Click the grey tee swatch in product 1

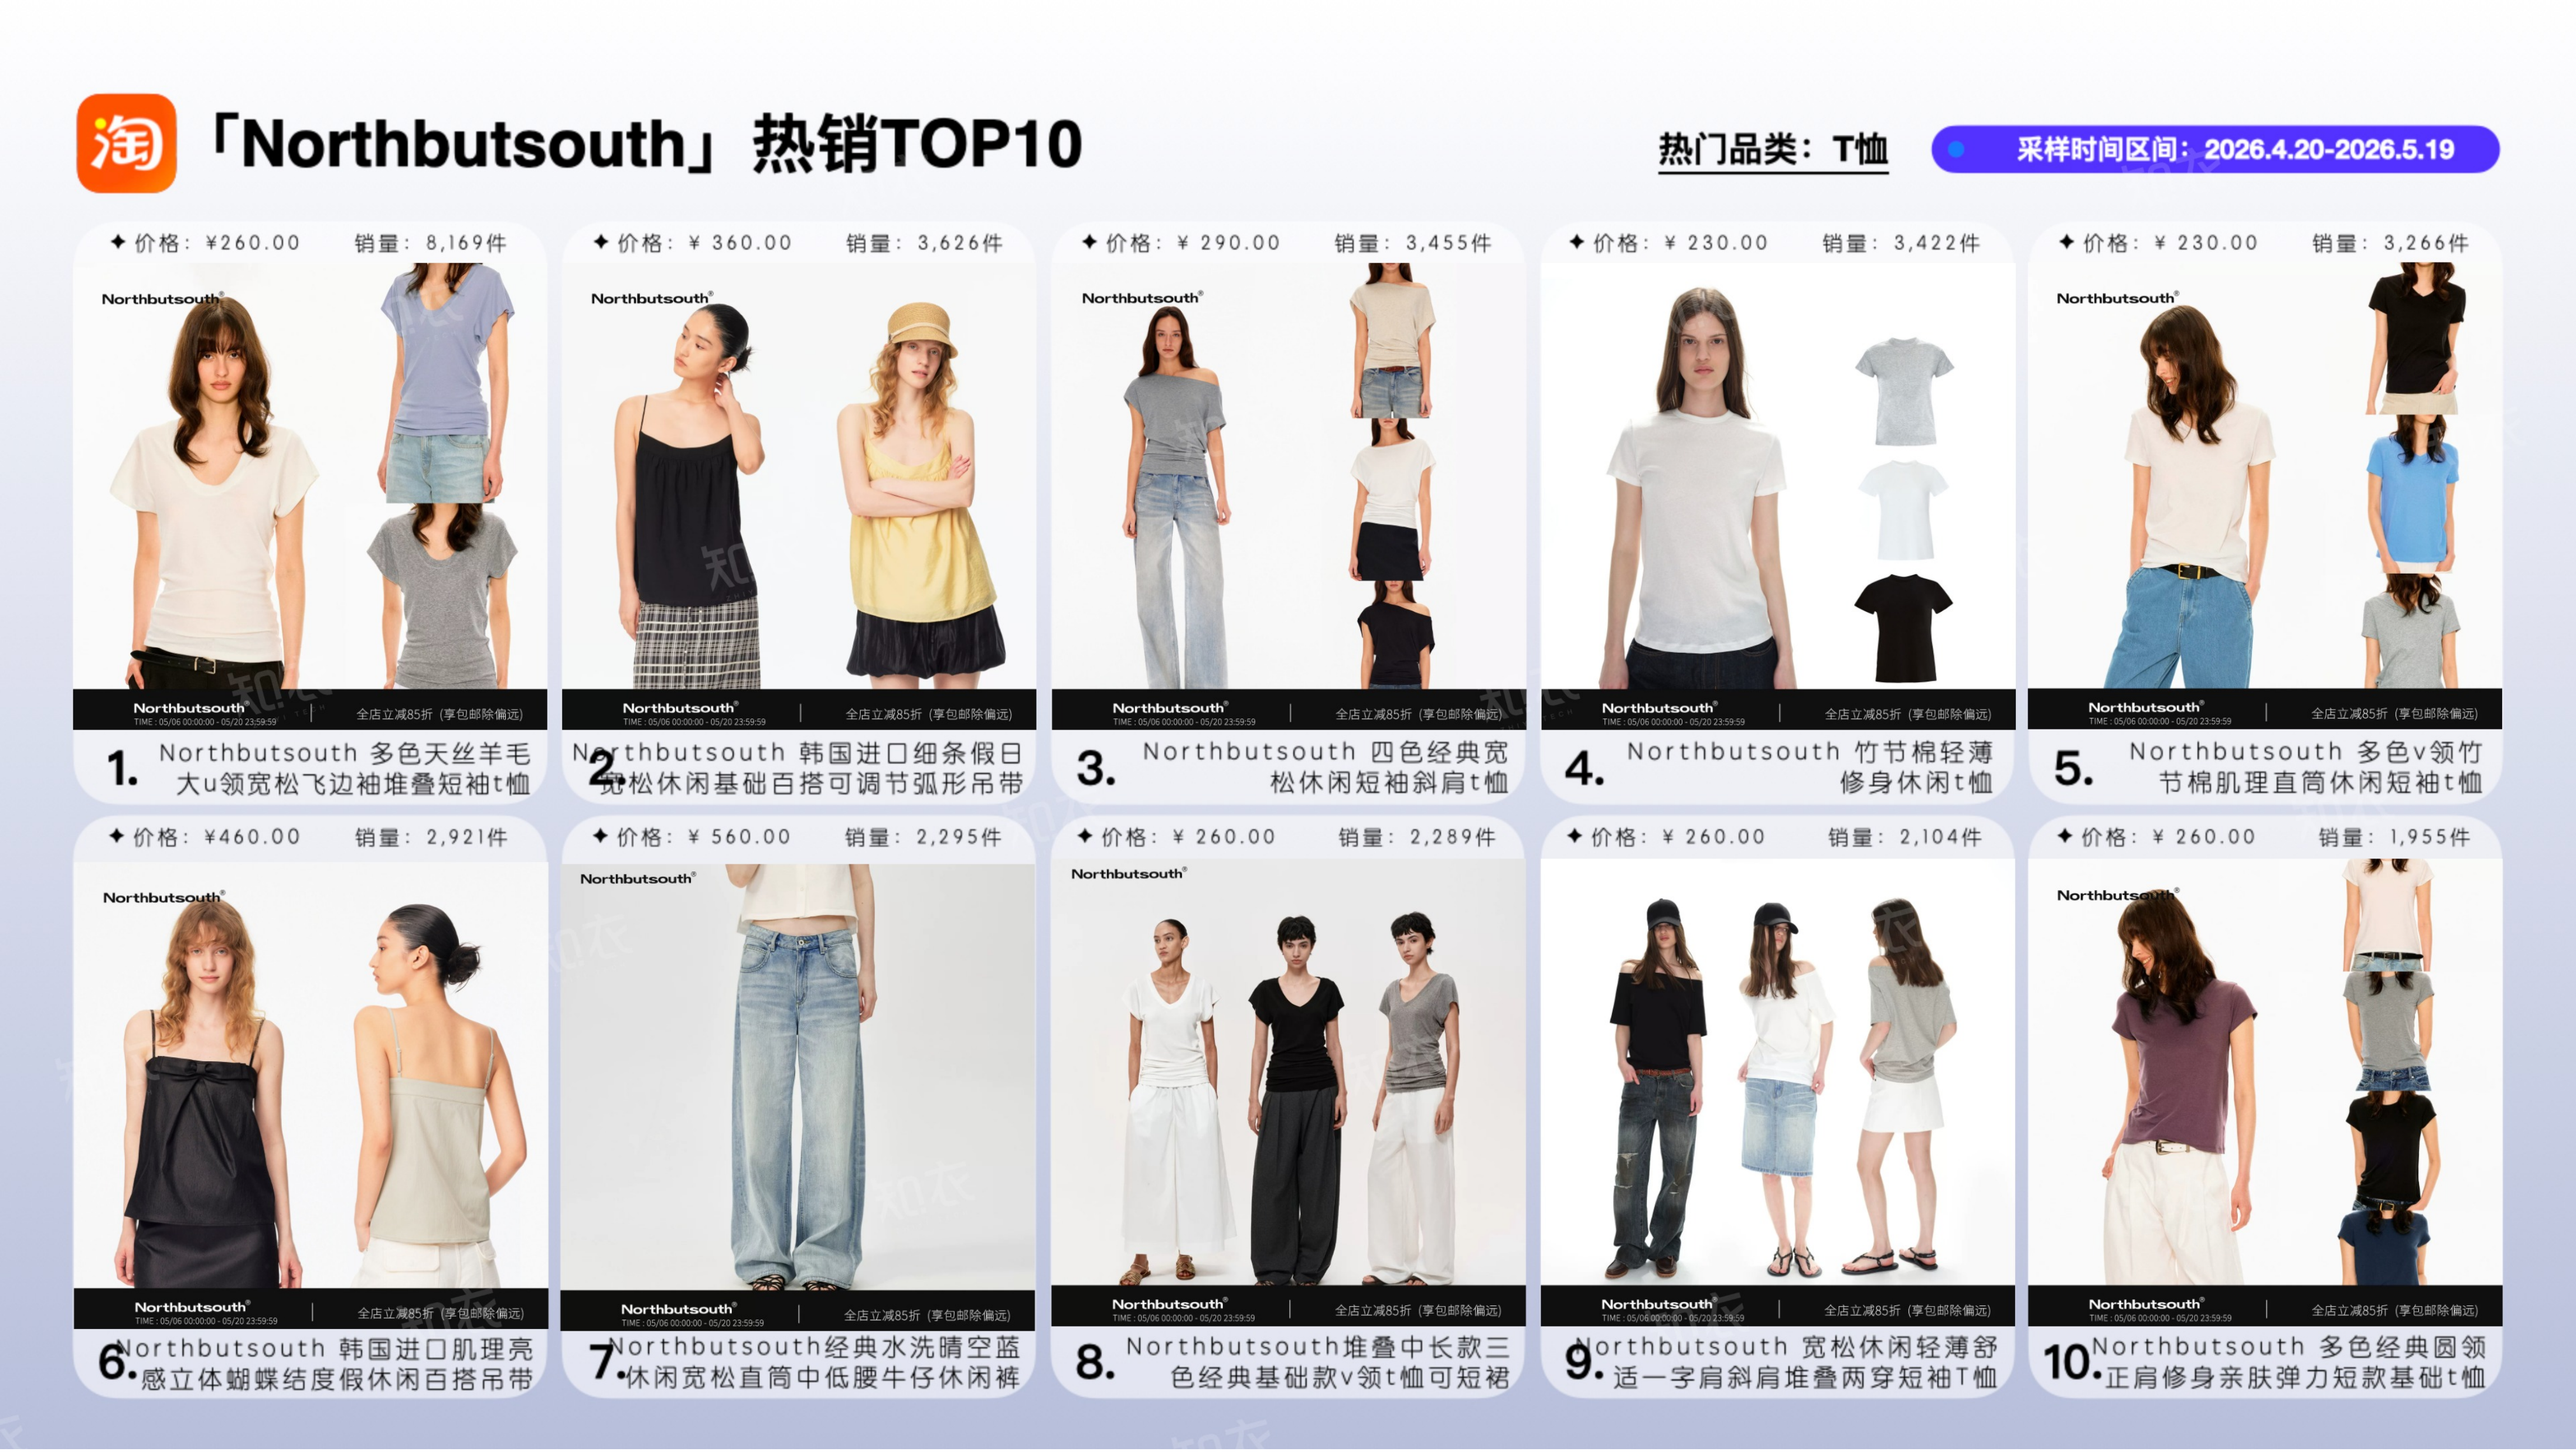pos(442,596)
